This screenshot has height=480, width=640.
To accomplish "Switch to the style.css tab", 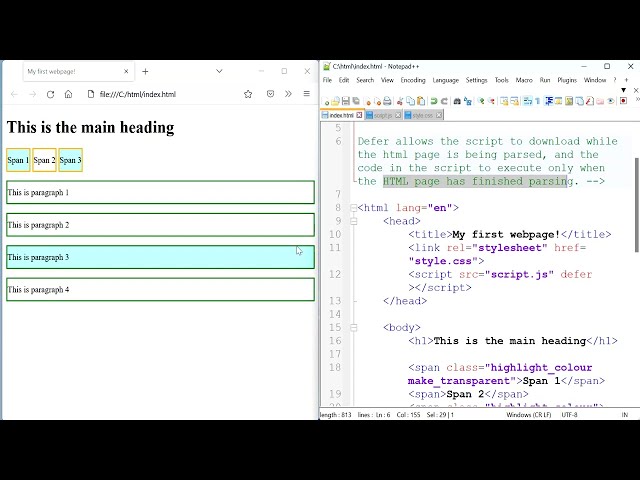I will coord(422,116).
